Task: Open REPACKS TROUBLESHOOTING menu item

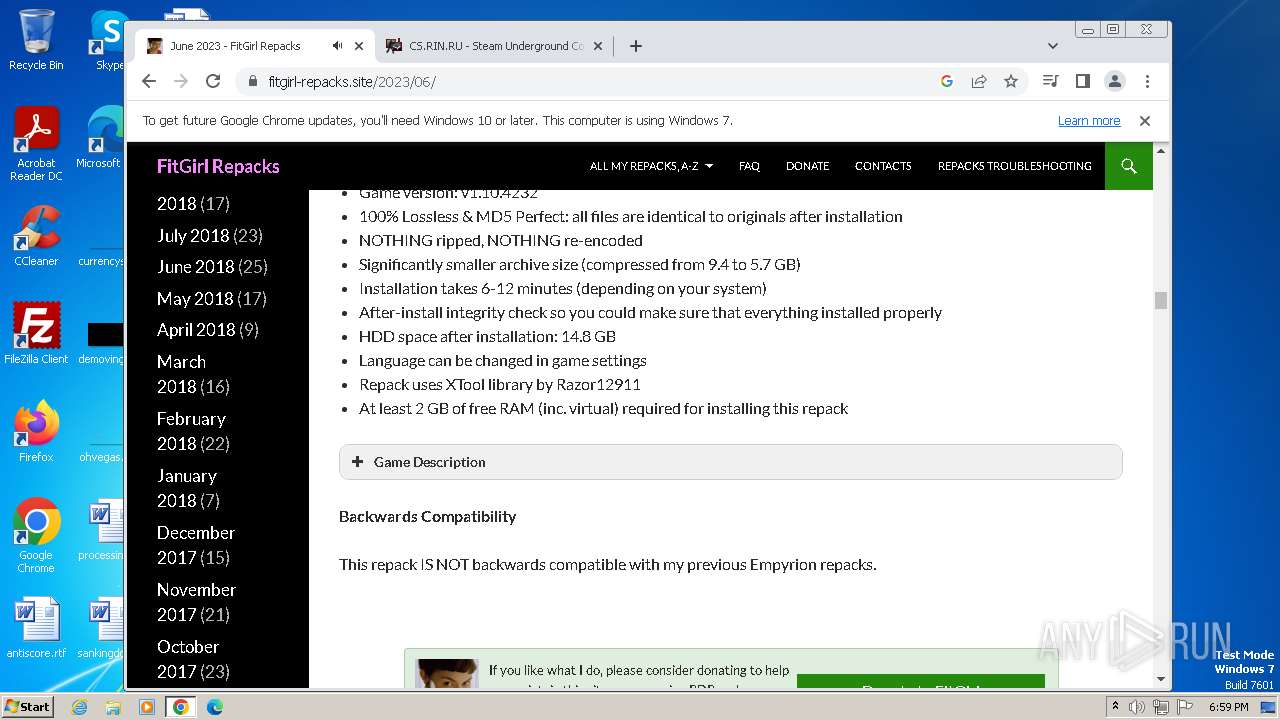Action: click(x=1014, y=166)
